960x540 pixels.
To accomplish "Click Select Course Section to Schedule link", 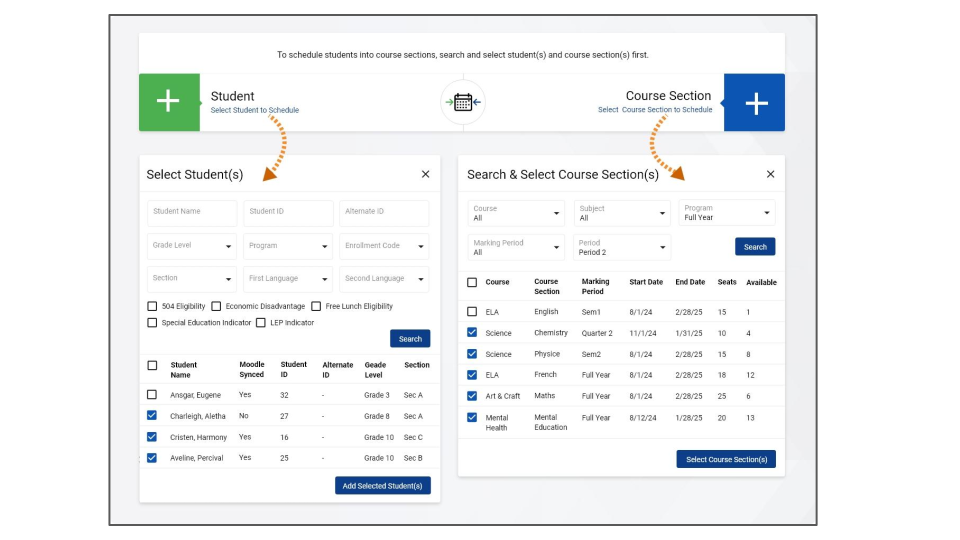I will (655, 110).
